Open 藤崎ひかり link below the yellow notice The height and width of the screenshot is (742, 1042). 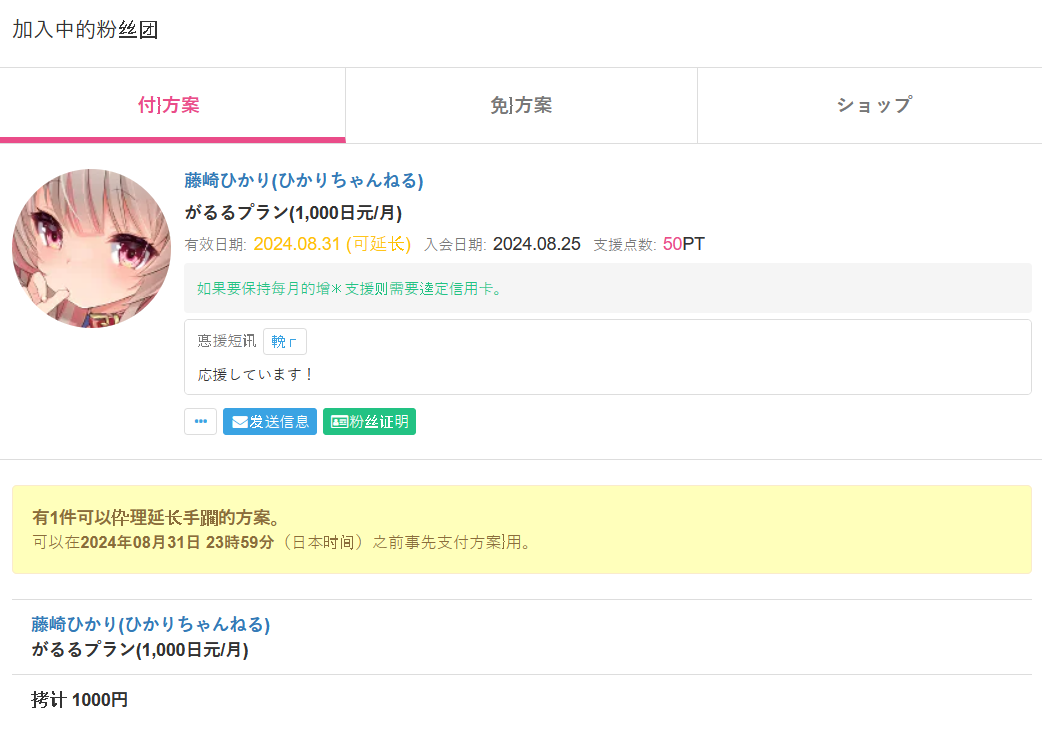pyautogui.click(x=150, y=624)
